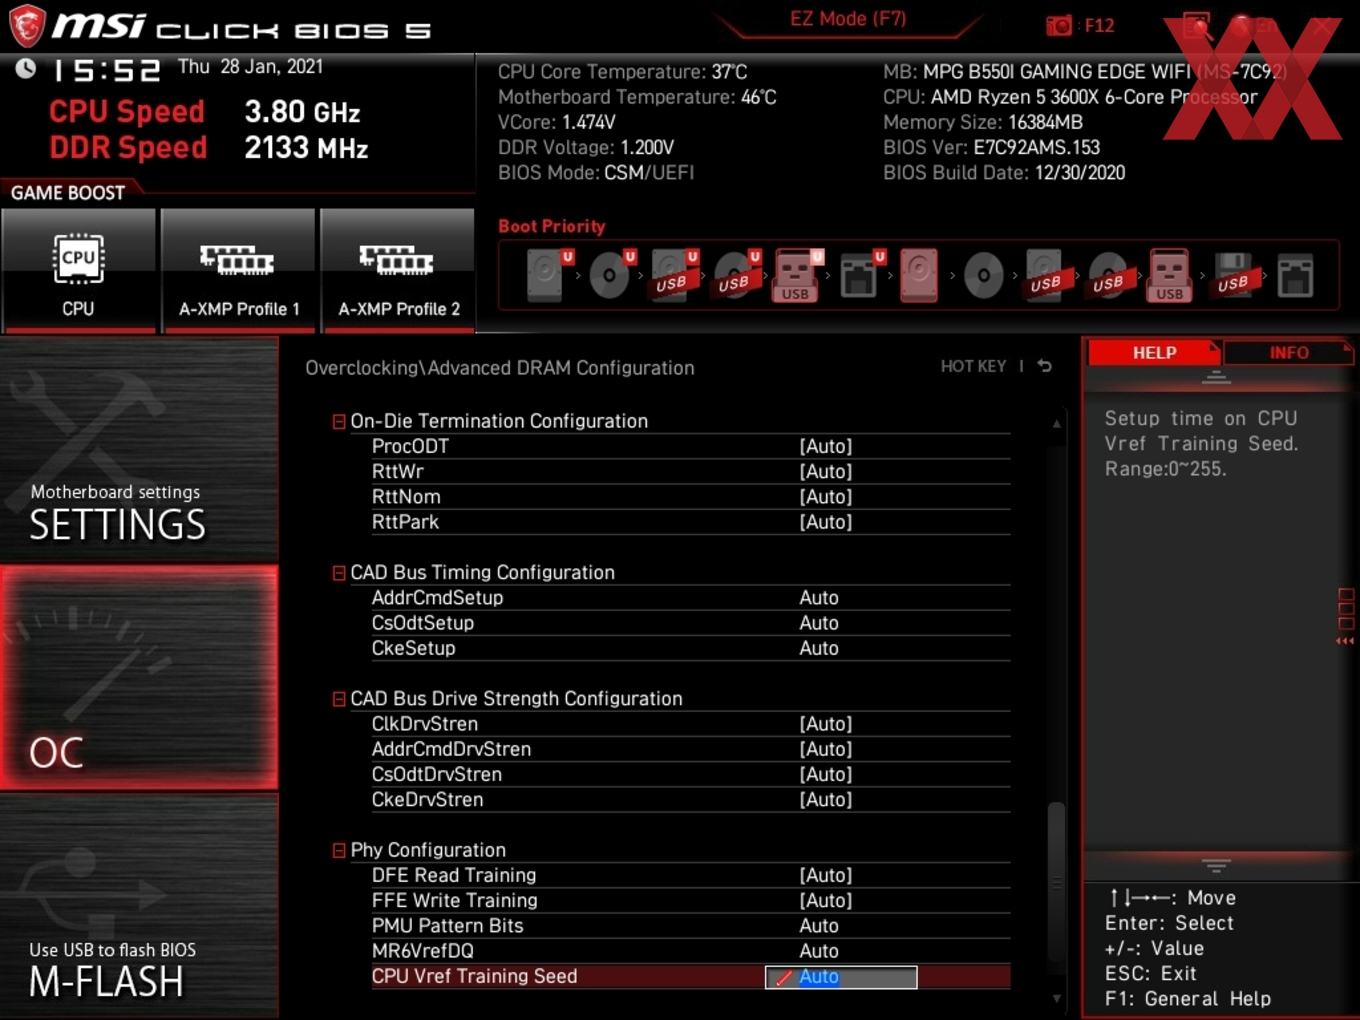Switch to the INFO tab
This screenshot has height=1020, width=1360.
pos(1288,352)
